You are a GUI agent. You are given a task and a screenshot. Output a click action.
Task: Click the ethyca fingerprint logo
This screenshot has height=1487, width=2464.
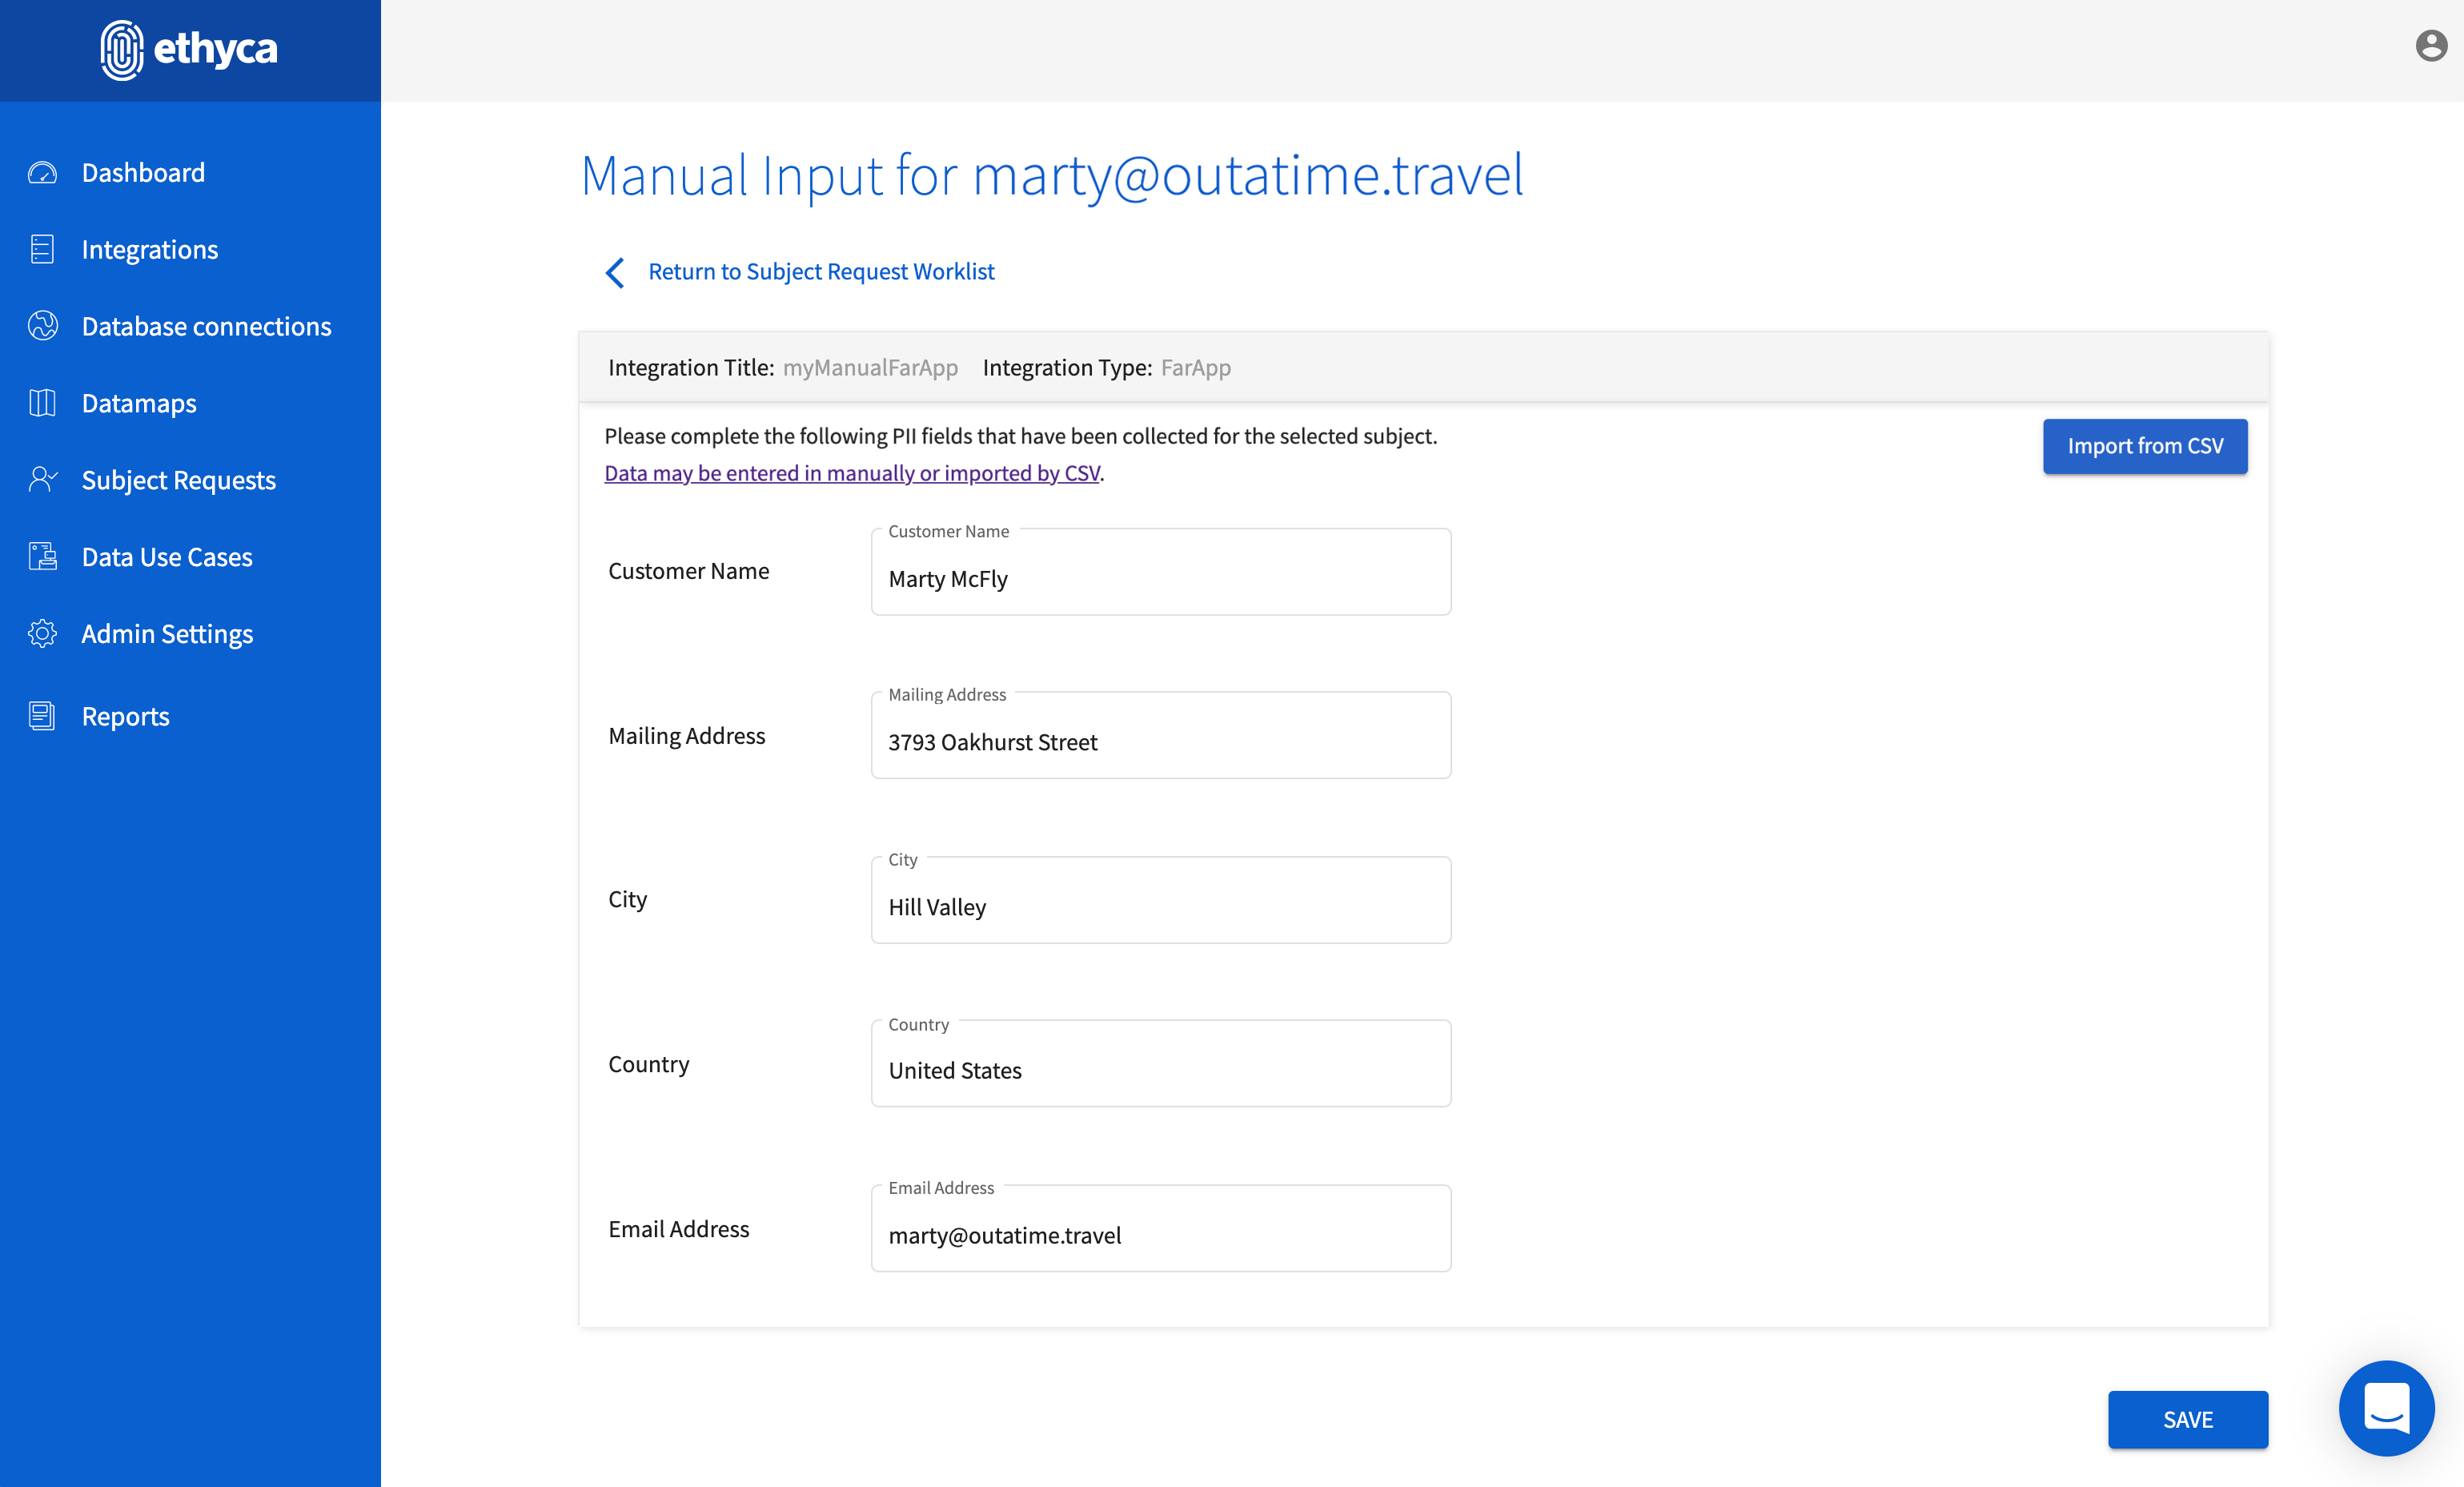click(x=122, y=50)
